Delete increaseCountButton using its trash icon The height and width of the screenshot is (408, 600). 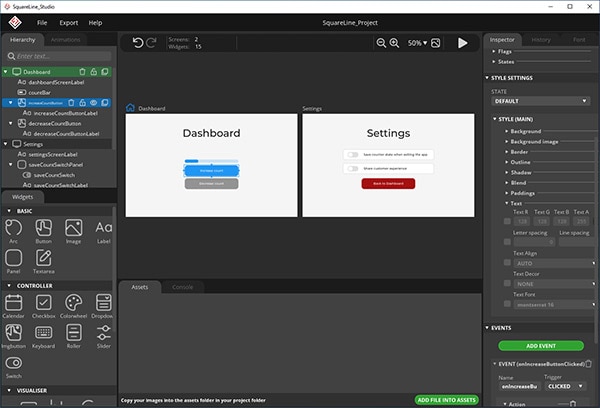pos(71,103)
